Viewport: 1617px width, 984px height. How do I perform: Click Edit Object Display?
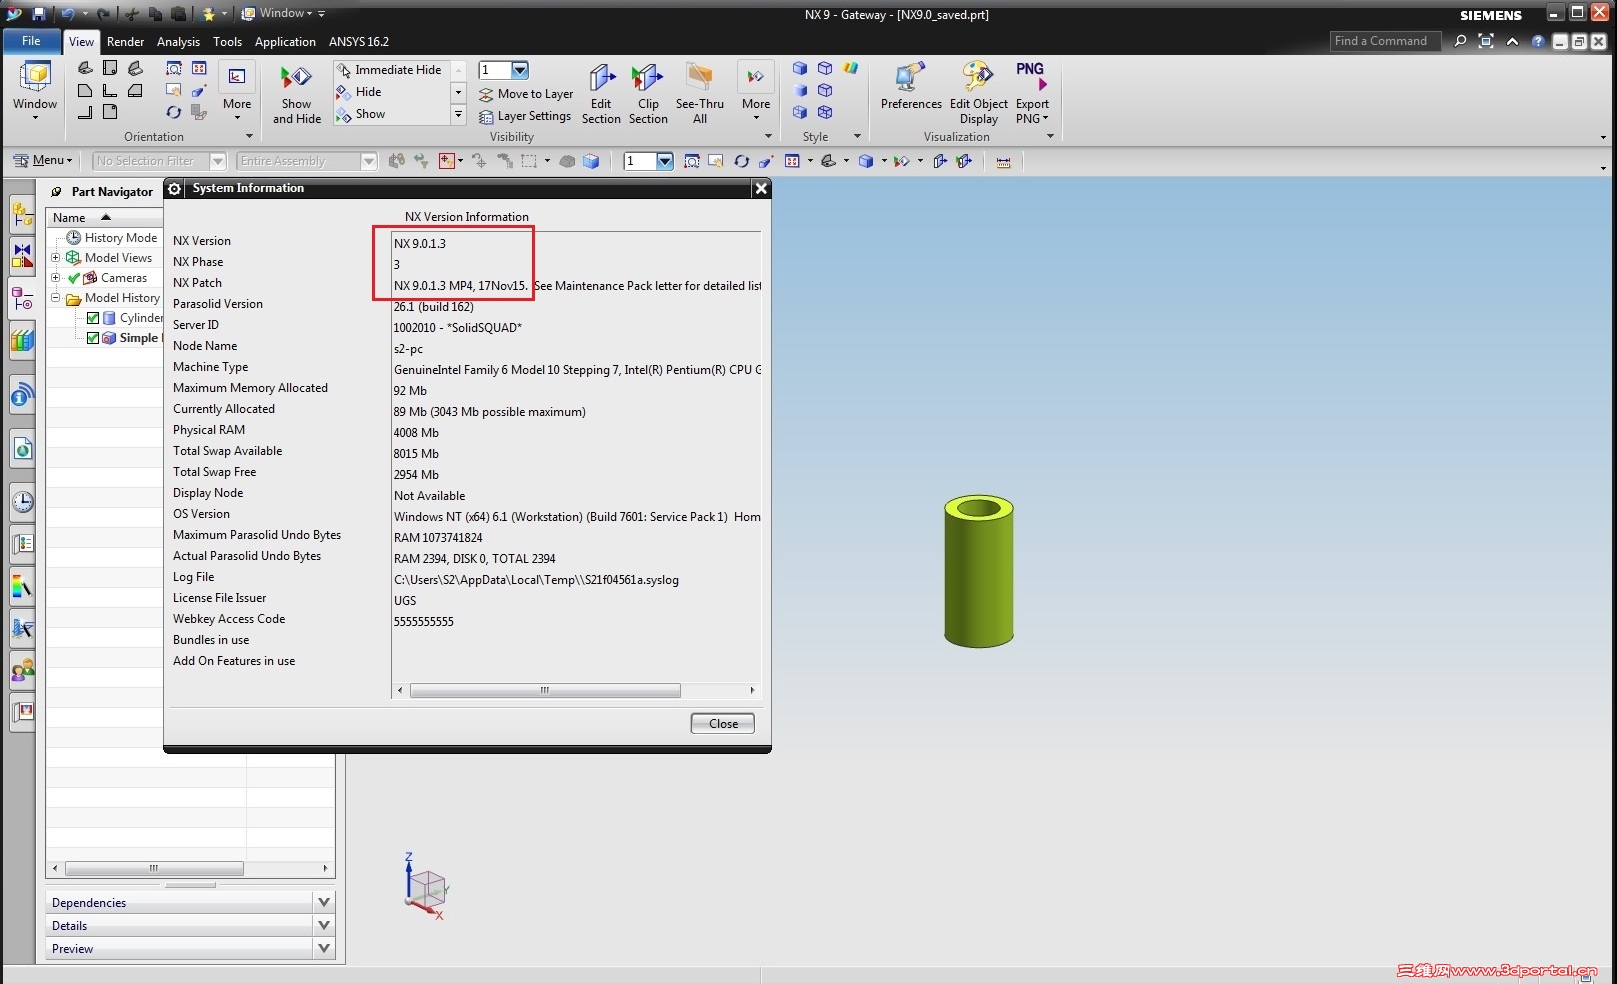click(979, 94)
